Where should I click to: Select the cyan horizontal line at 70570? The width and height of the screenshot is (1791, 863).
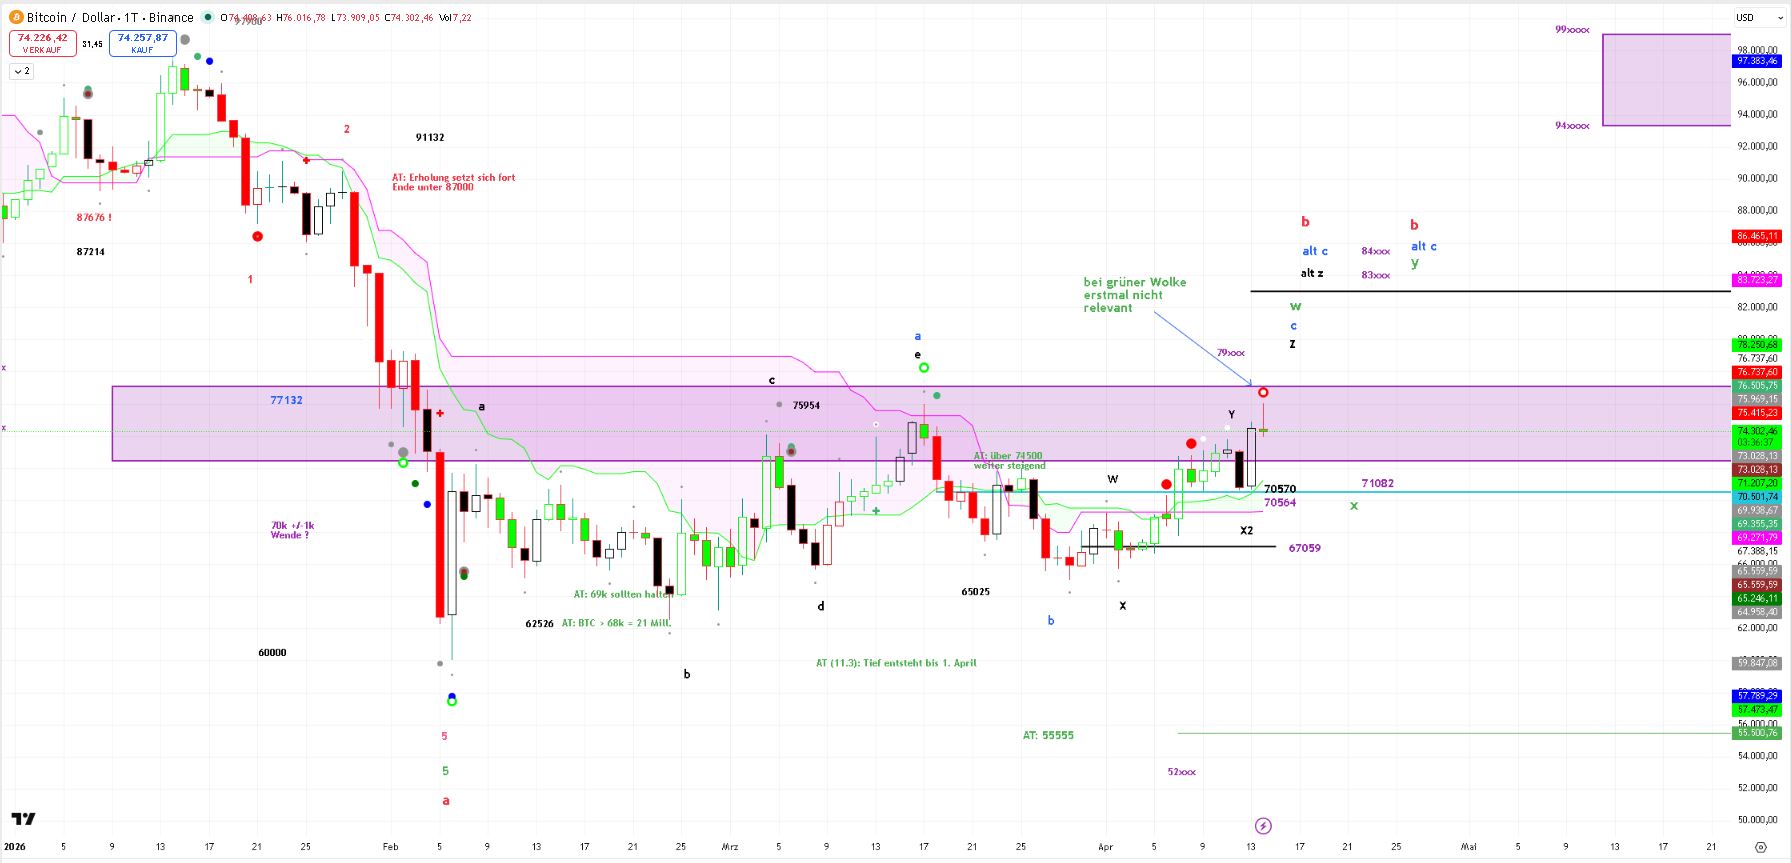pyautogui.click(x=1500, y=492)
